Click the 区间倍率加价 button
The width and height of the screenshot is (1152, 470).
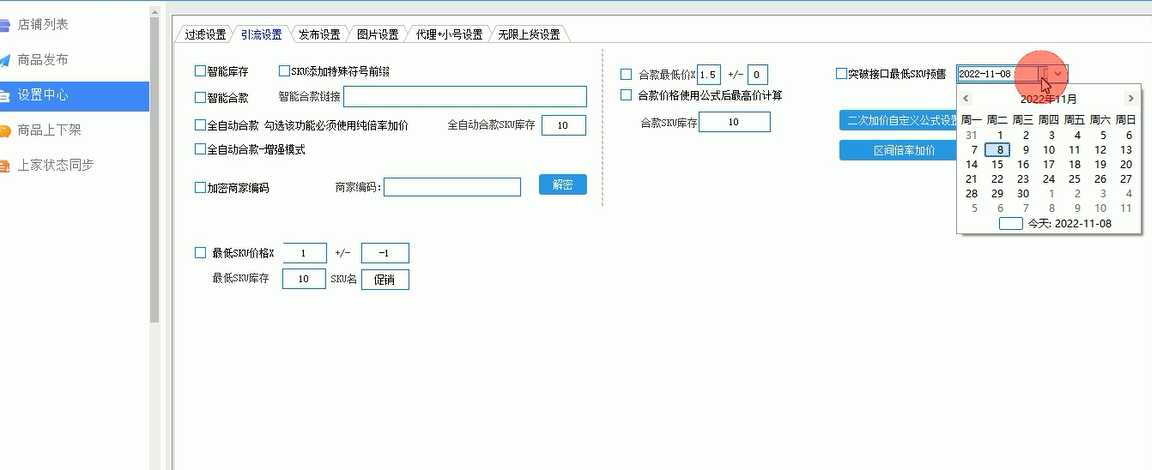click(x=903, y=151)
